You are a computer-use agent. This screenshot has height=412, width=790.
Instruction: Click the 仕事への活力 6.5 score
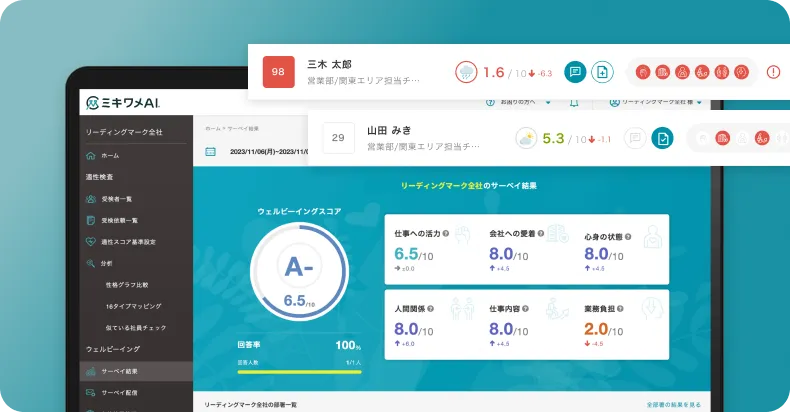414,254
